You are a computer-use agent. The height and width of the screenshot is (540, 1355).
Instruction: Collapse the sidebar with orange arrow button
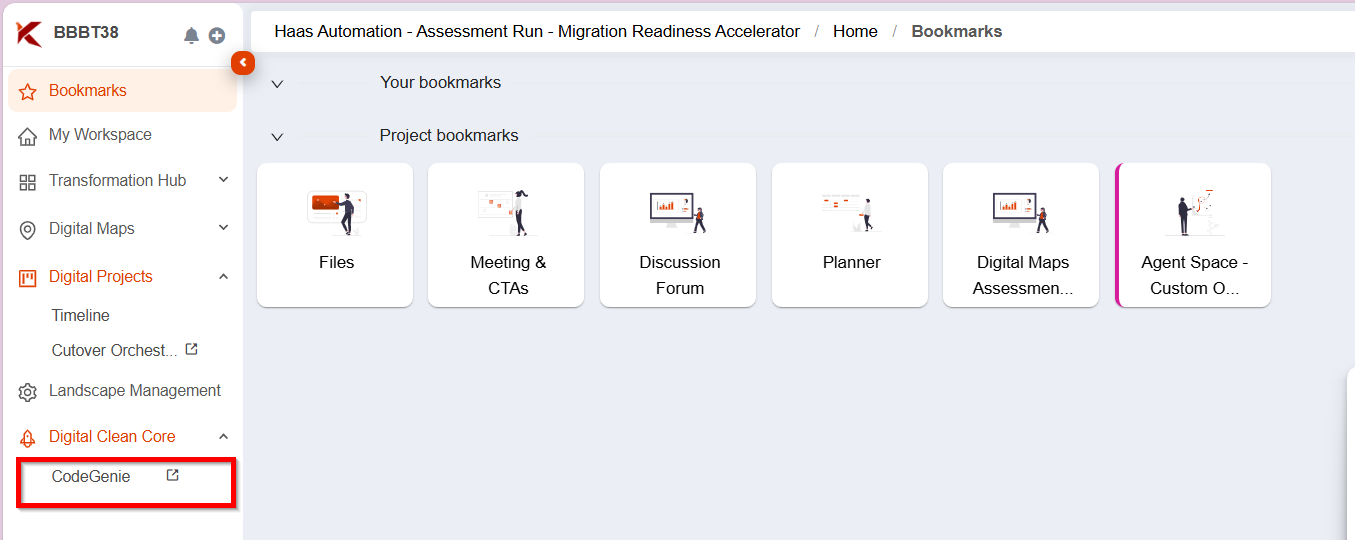[x=242, y=63]
